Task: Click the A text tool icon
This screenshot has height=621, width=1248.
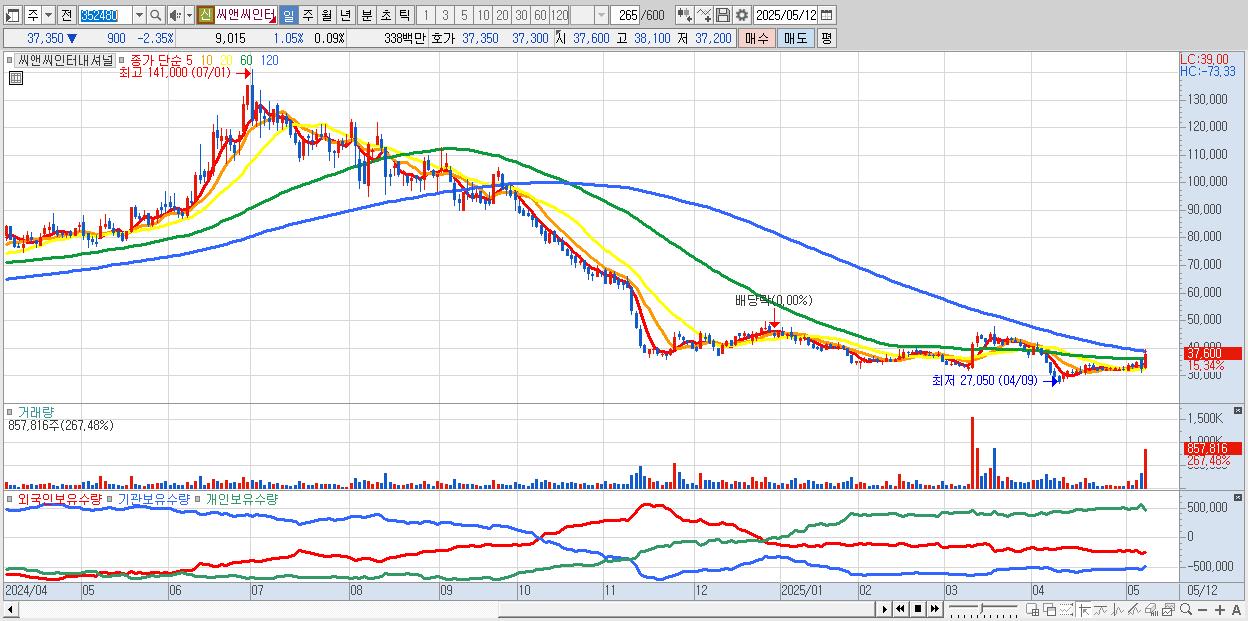Action: pyautogui.click(x=1236, y=610)
